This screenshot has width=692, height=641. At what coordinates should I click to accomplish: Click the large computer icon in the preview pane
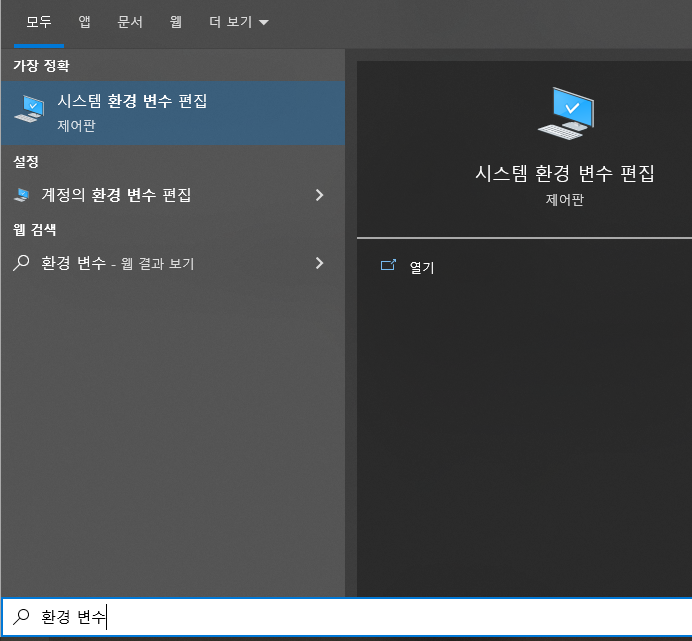tap(566, 114)
